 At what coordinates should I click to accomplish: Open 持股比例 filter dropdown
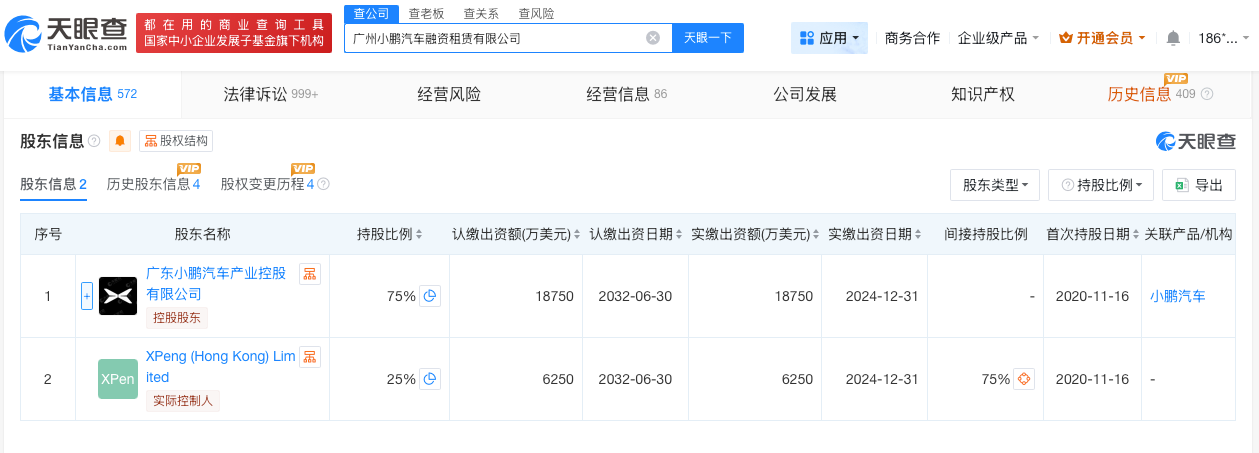[x=1101, y=185]
